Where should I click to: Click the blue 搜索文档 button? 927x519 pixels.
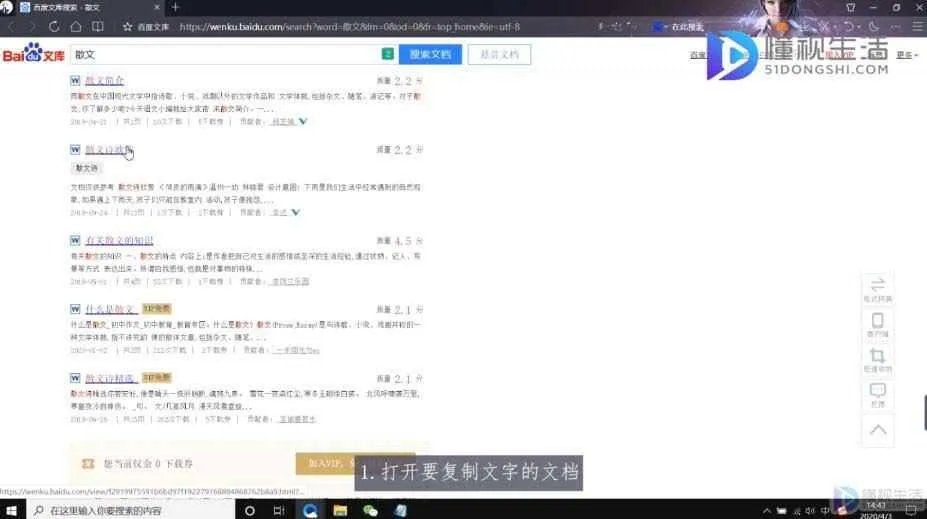[430, 54]
